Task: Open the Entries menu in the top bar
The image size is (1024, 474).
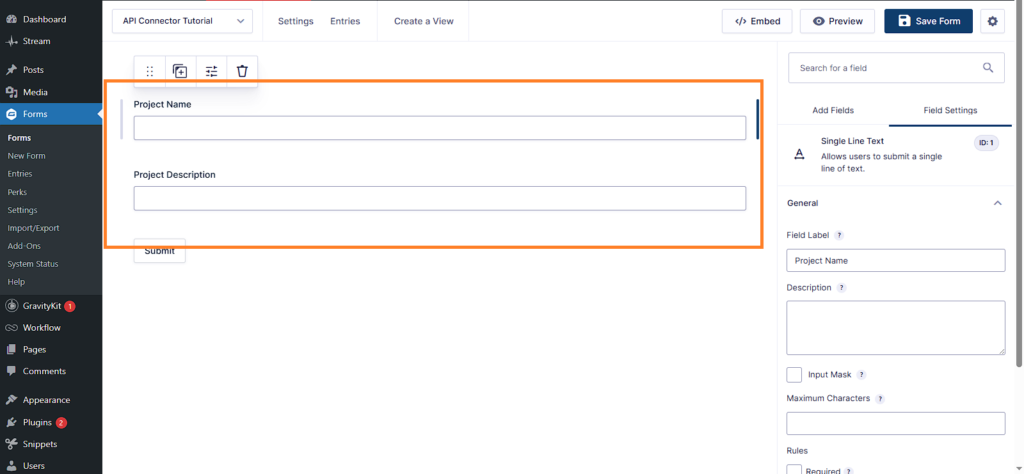Action: pos(345,21)
